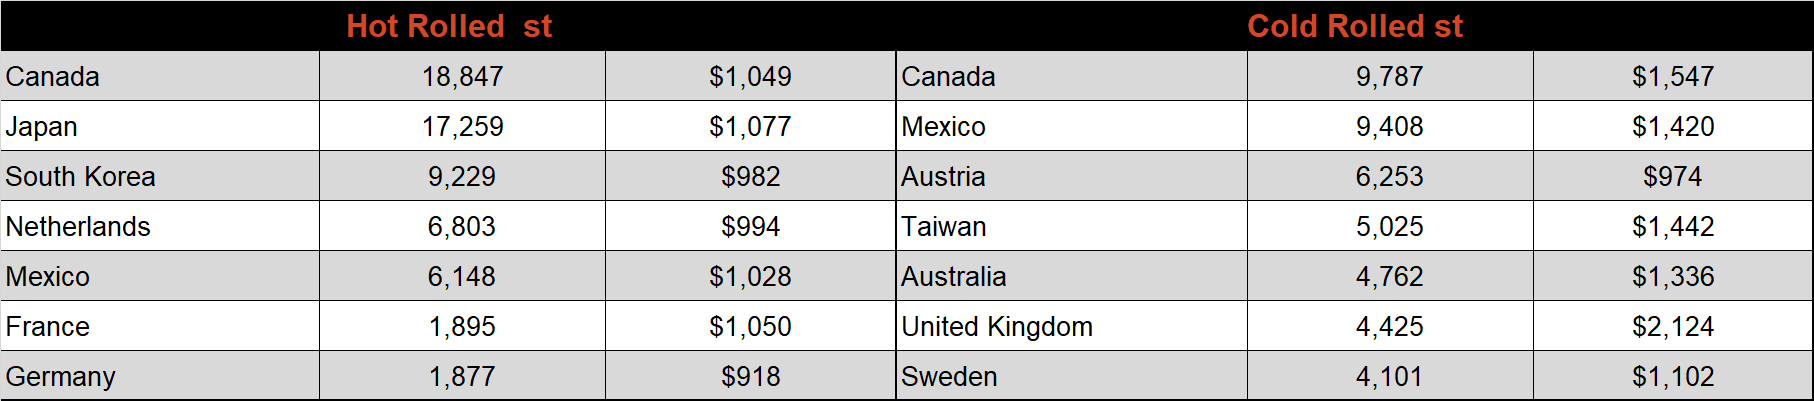1814x401 pixels.
Task: Click the 18,847 tonnage cell
Action: click(462, 76)
